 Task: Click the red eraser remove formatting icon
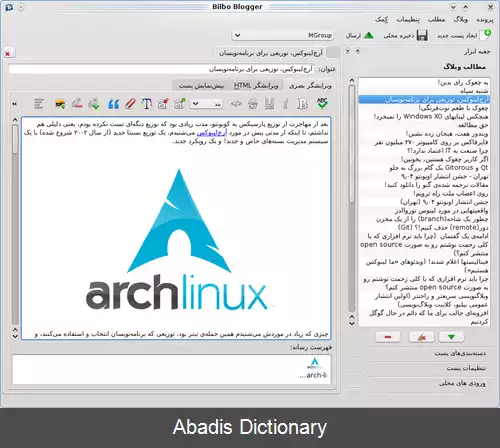coord(130,104)
